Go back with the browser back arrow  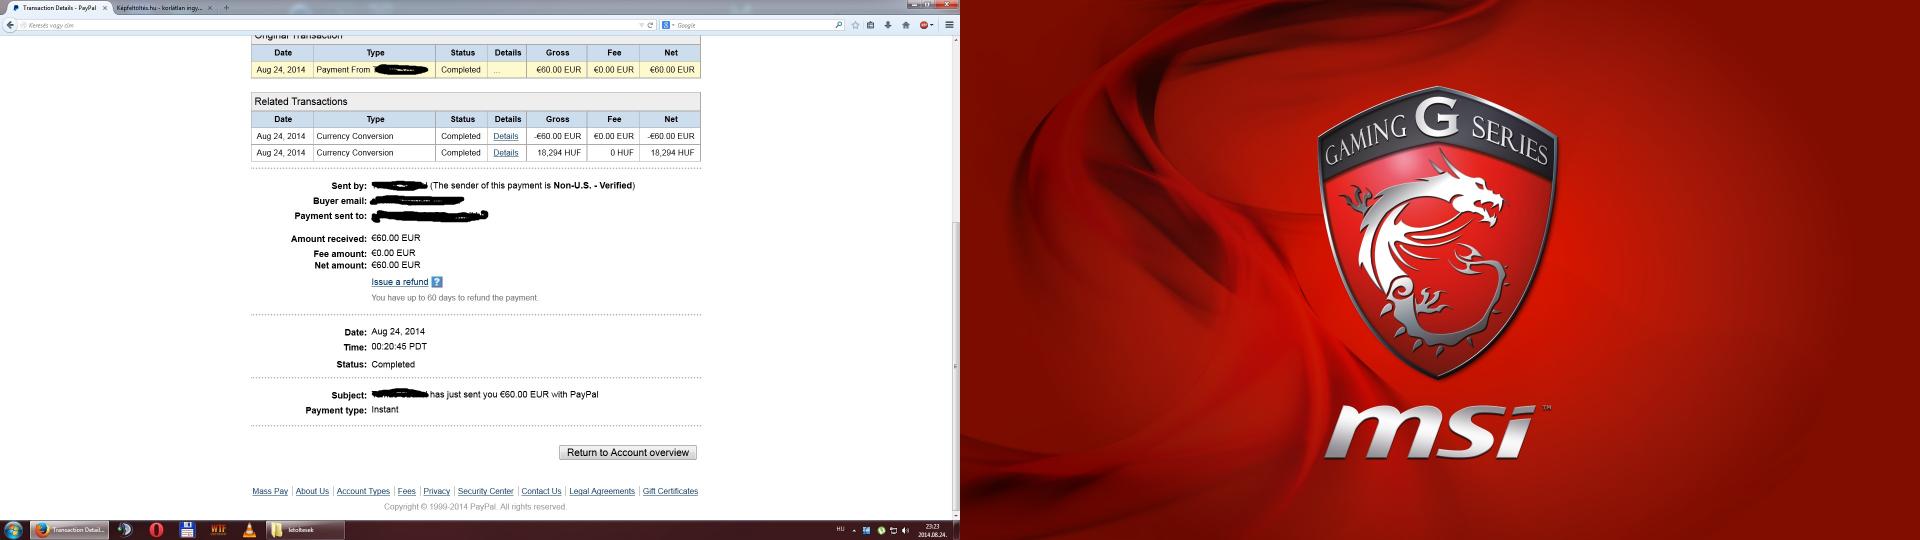click(x=10, y=25)
